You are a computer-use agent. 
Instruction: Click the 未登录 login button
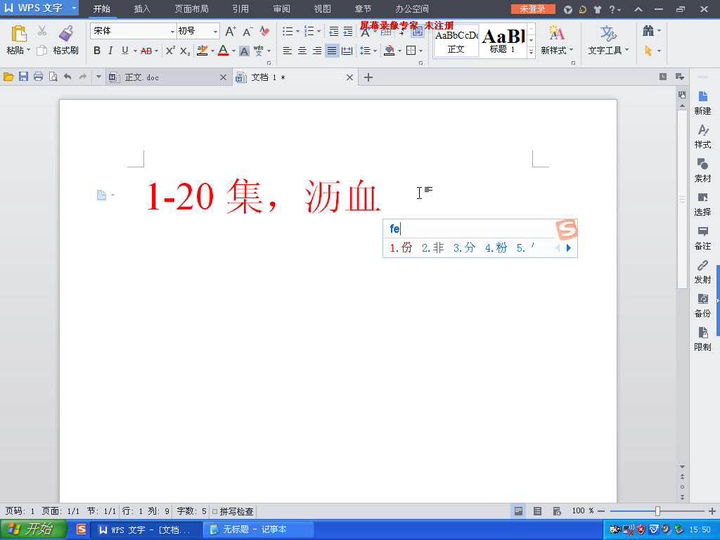click(532, 8)
